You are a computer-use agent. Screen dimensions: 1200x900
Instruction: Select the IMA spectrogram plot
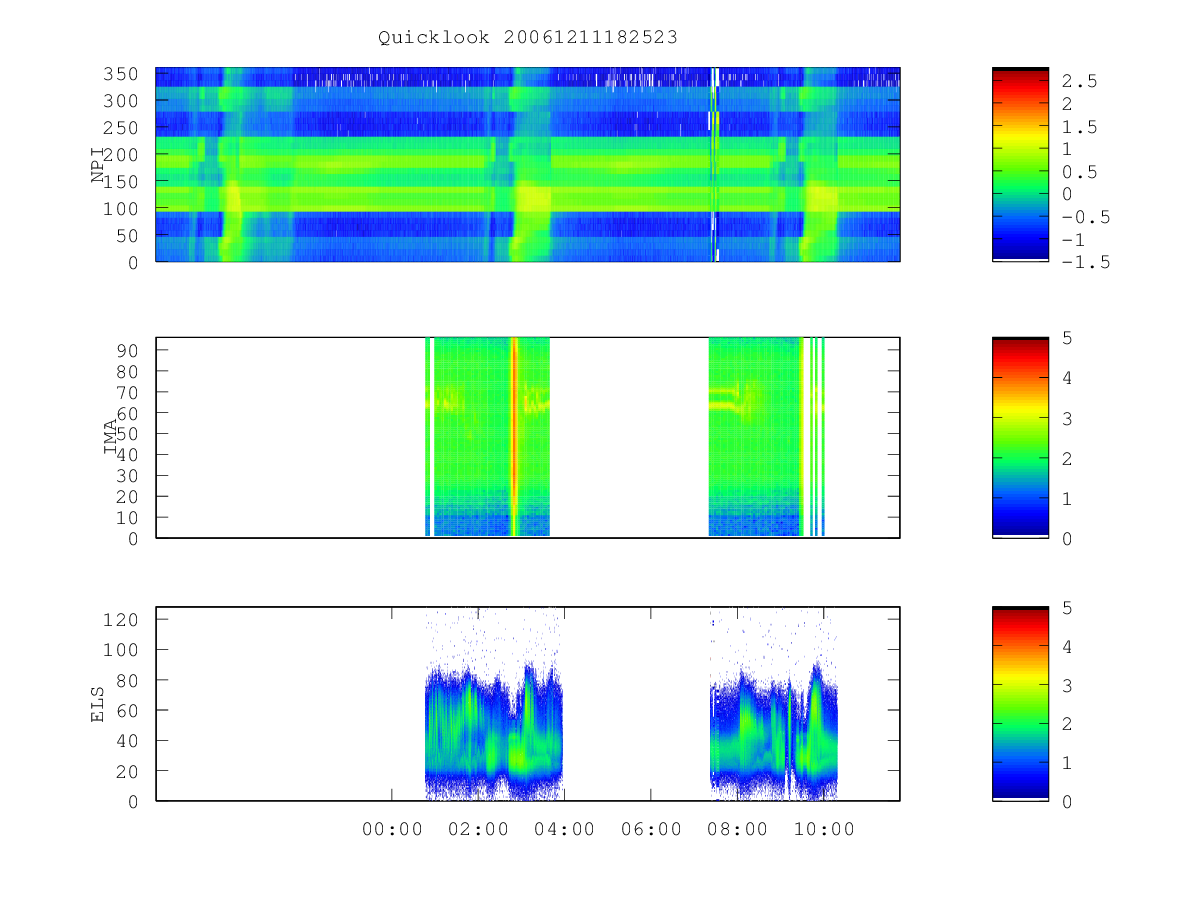tap(528, 437)
